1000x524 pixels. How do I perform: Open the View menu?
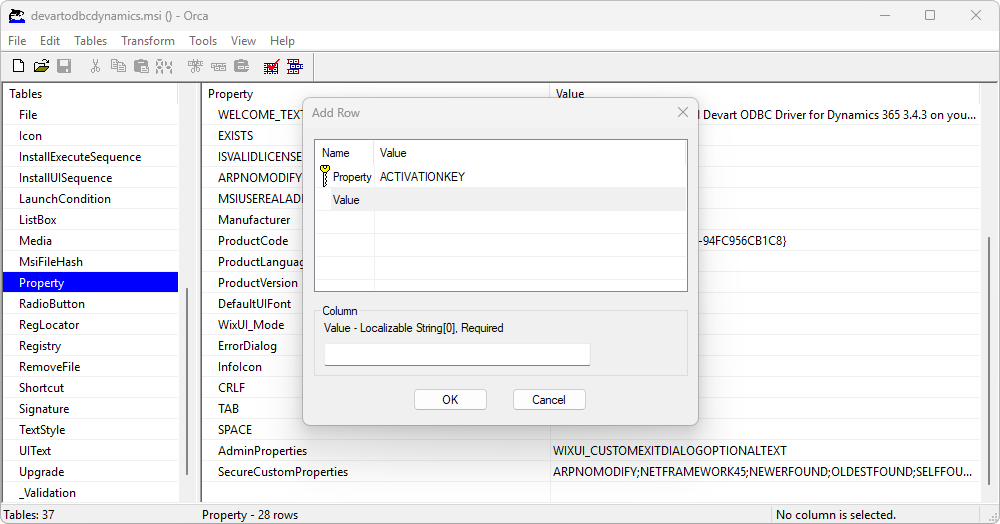tap(243, 41)
